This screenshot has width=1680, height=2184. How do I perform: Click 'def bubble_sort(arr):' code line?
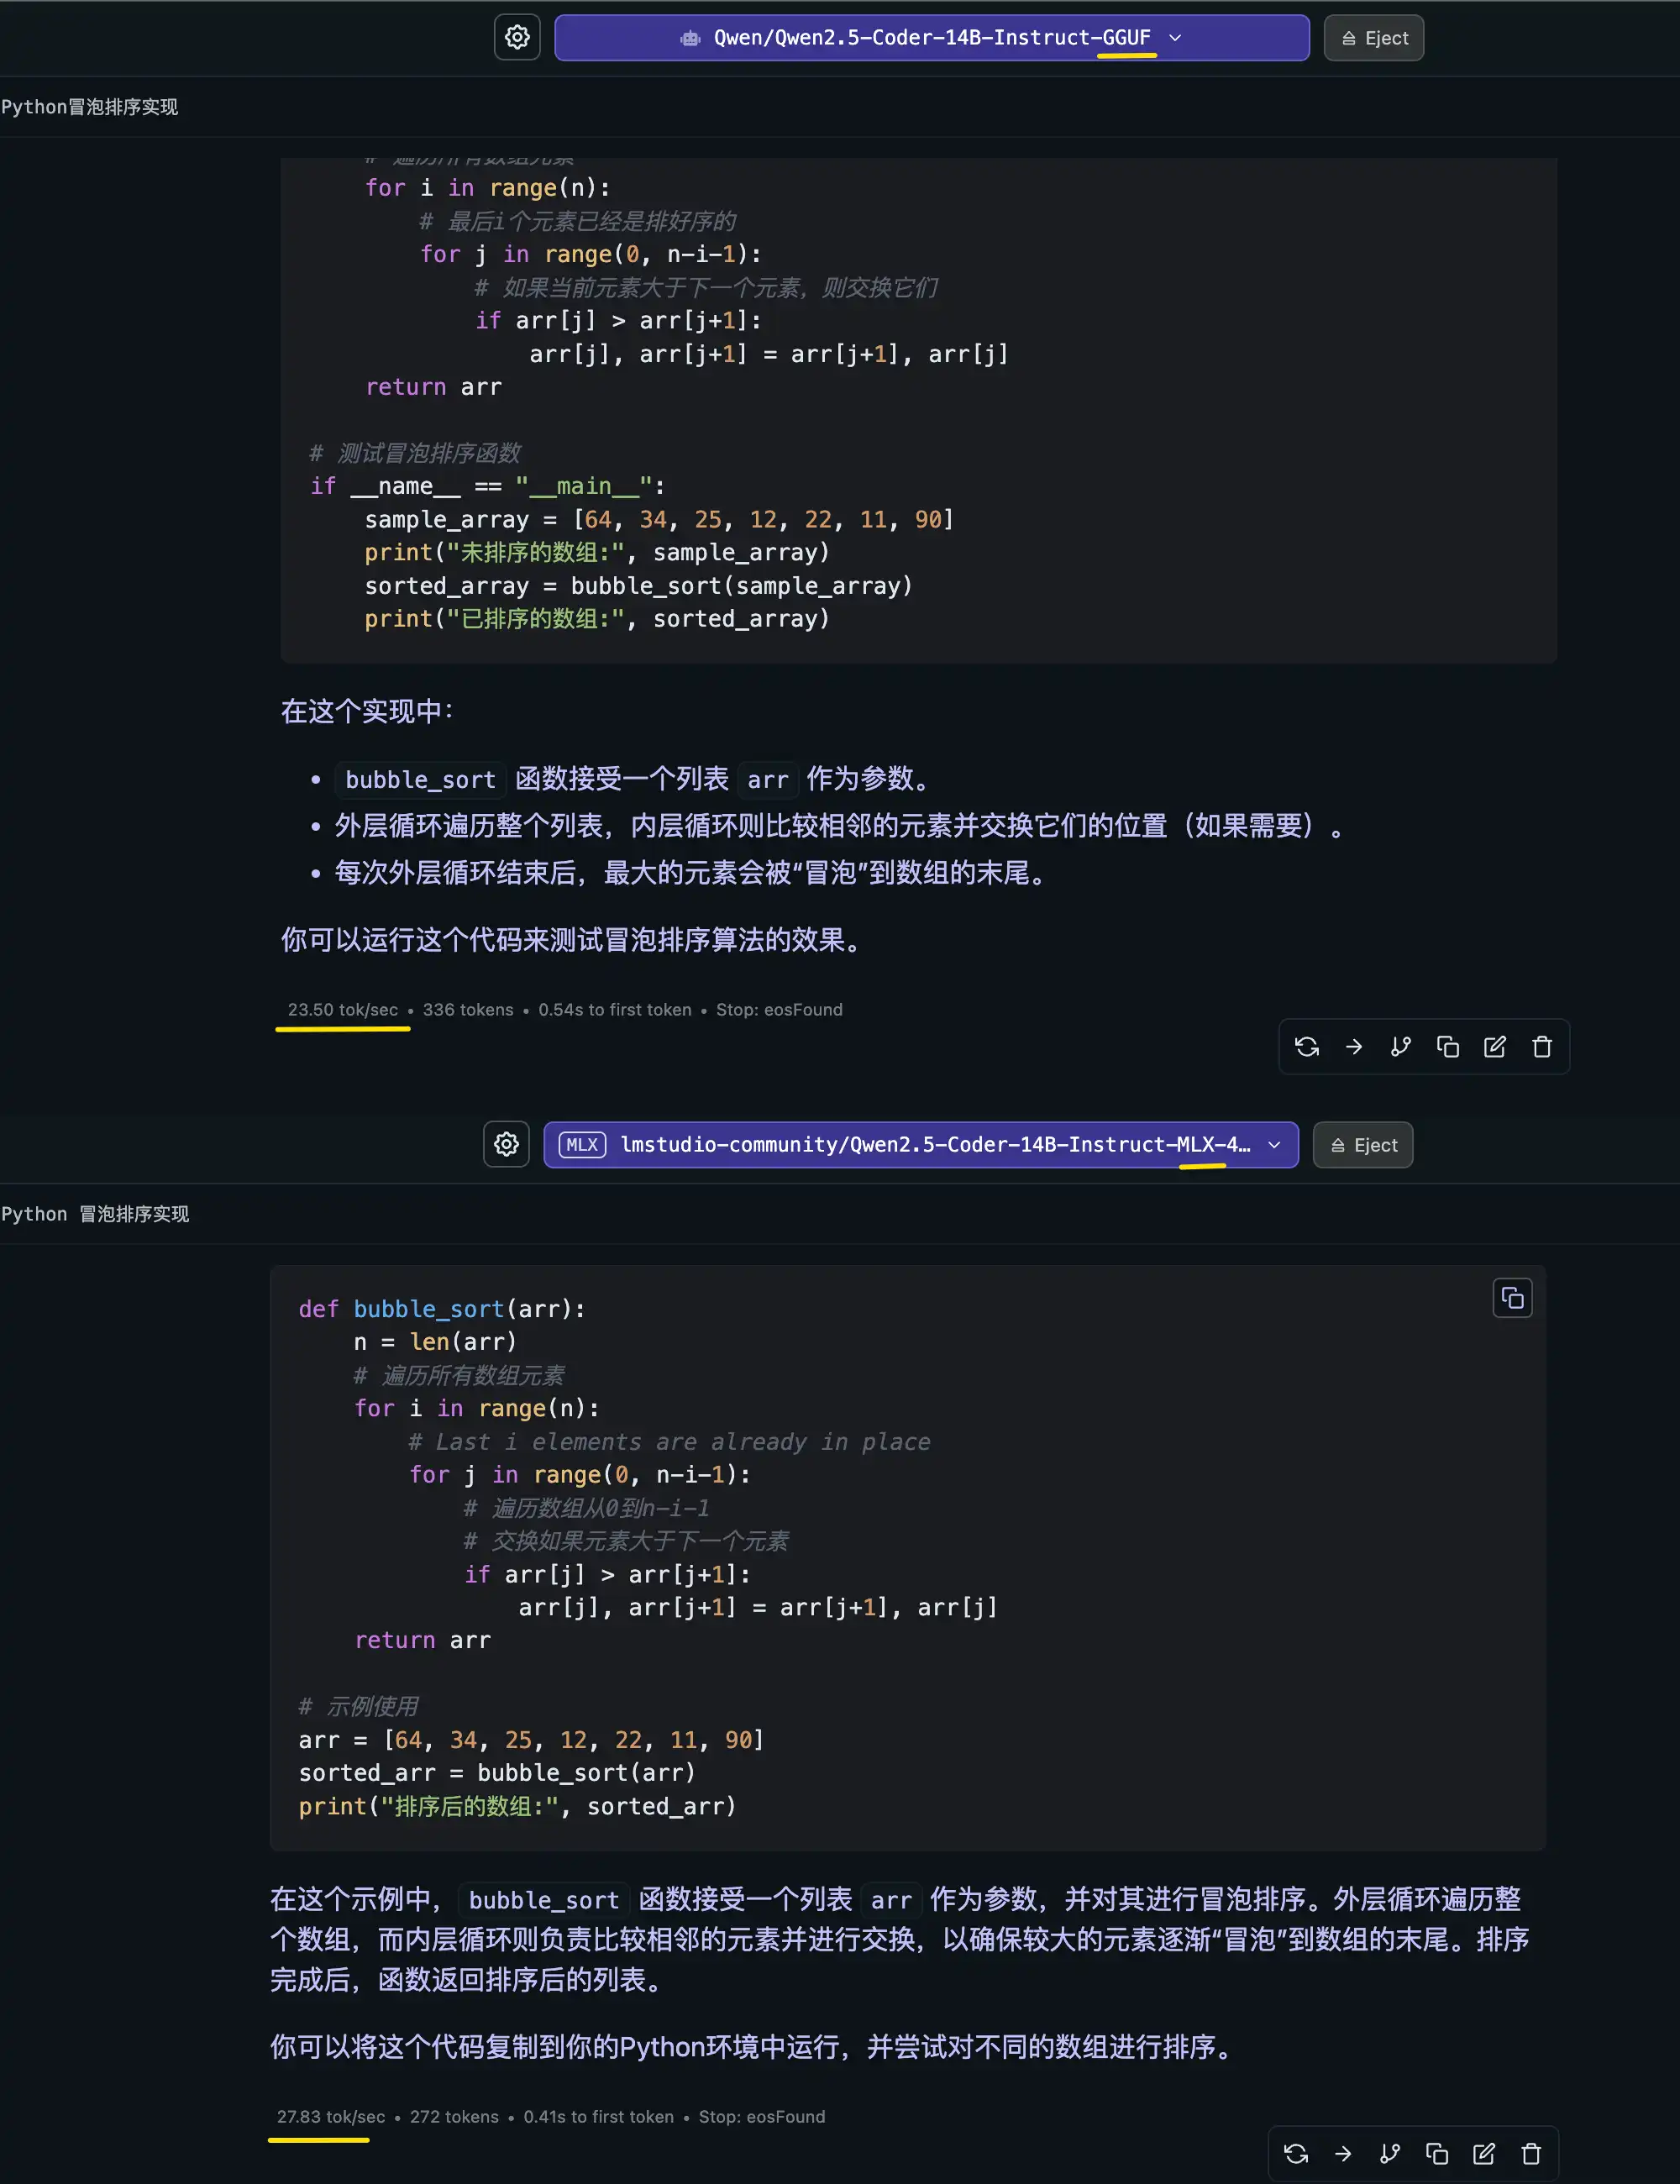click(441, 1308)
